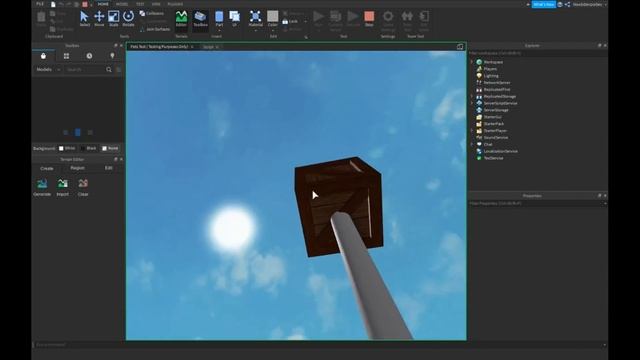Open the Part dropdown arrow
The image size is (640, 360).
point(219,30)
